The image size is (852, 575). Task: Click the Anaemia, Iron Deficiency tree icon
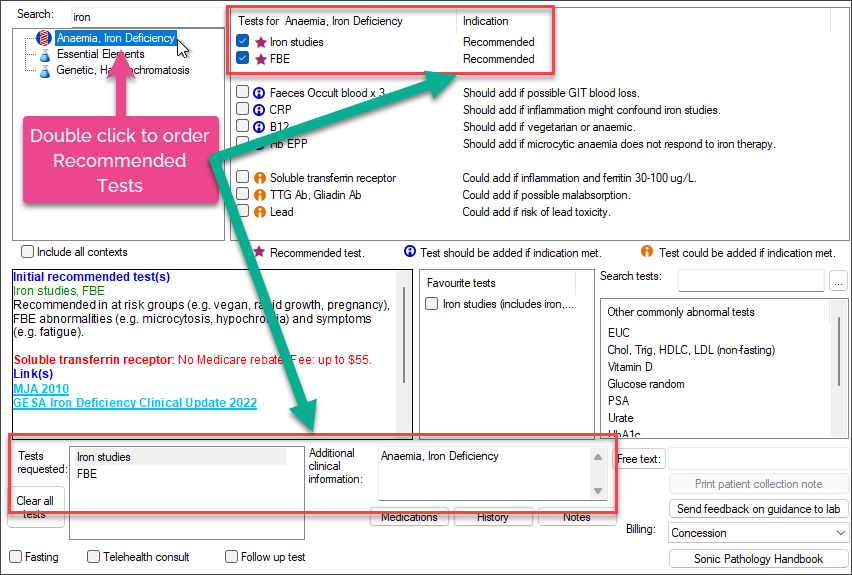(43, 38)
